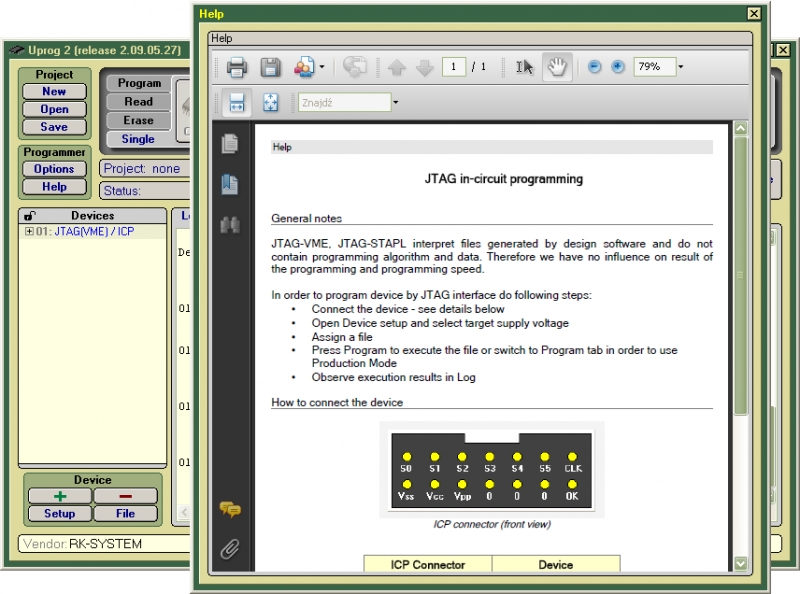Click the Program button in Uprog
Screen dimensions: 800x594
[139, 83]
